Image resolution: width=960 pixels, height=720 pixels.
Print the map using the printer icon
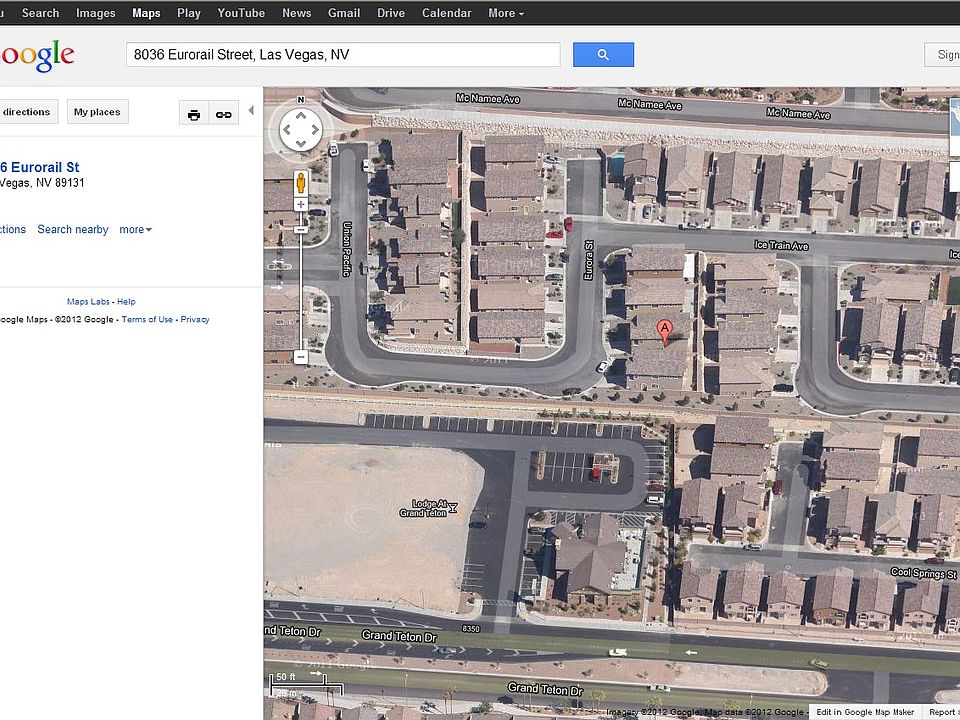point(194,113)
